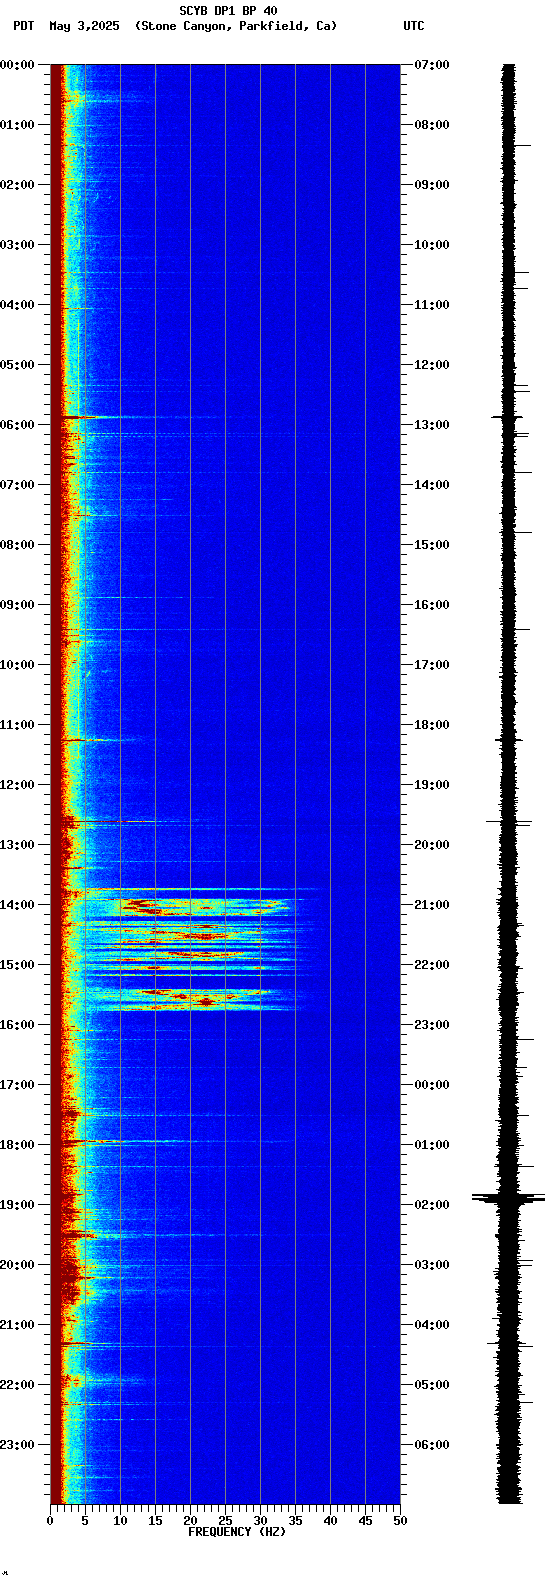Screen dimensions: 552x1584
Task: Click the '35' frequency axis tick label
Action: click(295, 1521)
